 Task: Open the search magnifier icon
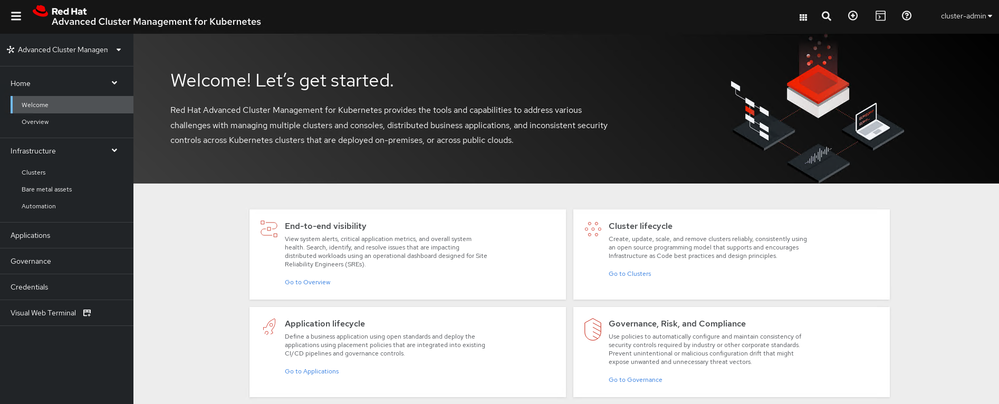pos(826,16)
